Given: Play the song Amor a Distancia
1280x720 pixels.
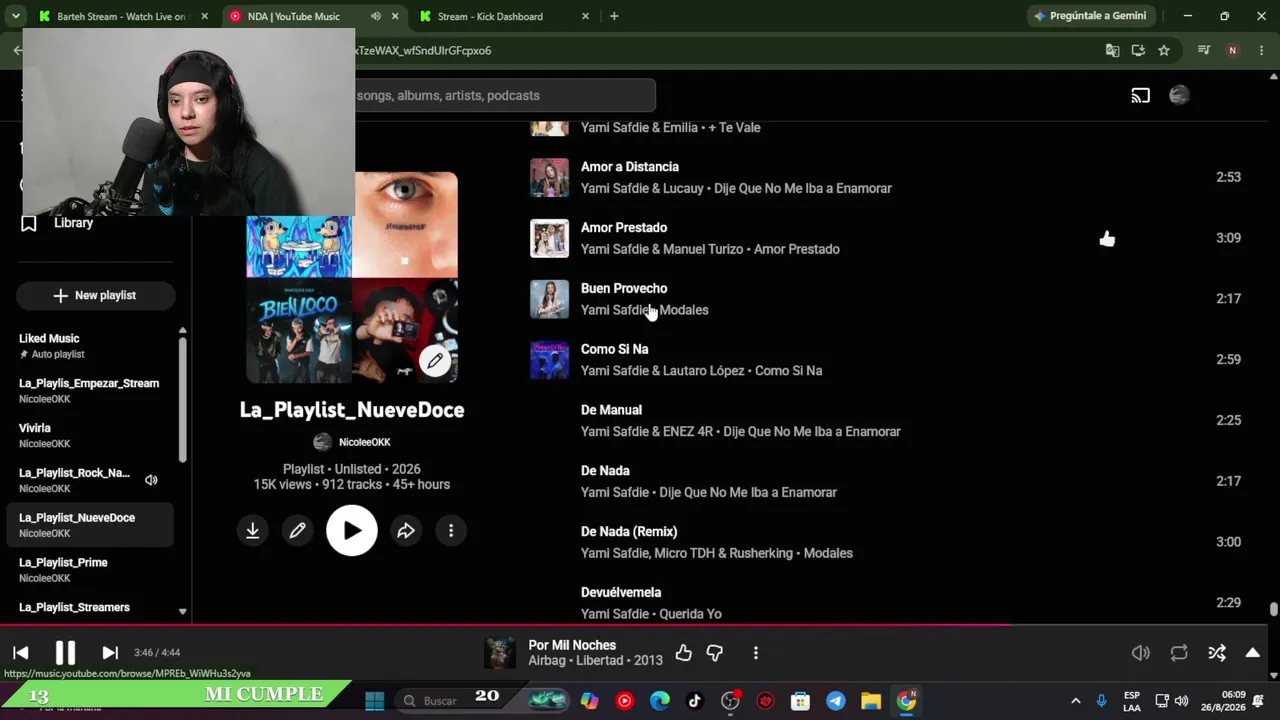Looking at the screenshot, I should pos(630,167).
